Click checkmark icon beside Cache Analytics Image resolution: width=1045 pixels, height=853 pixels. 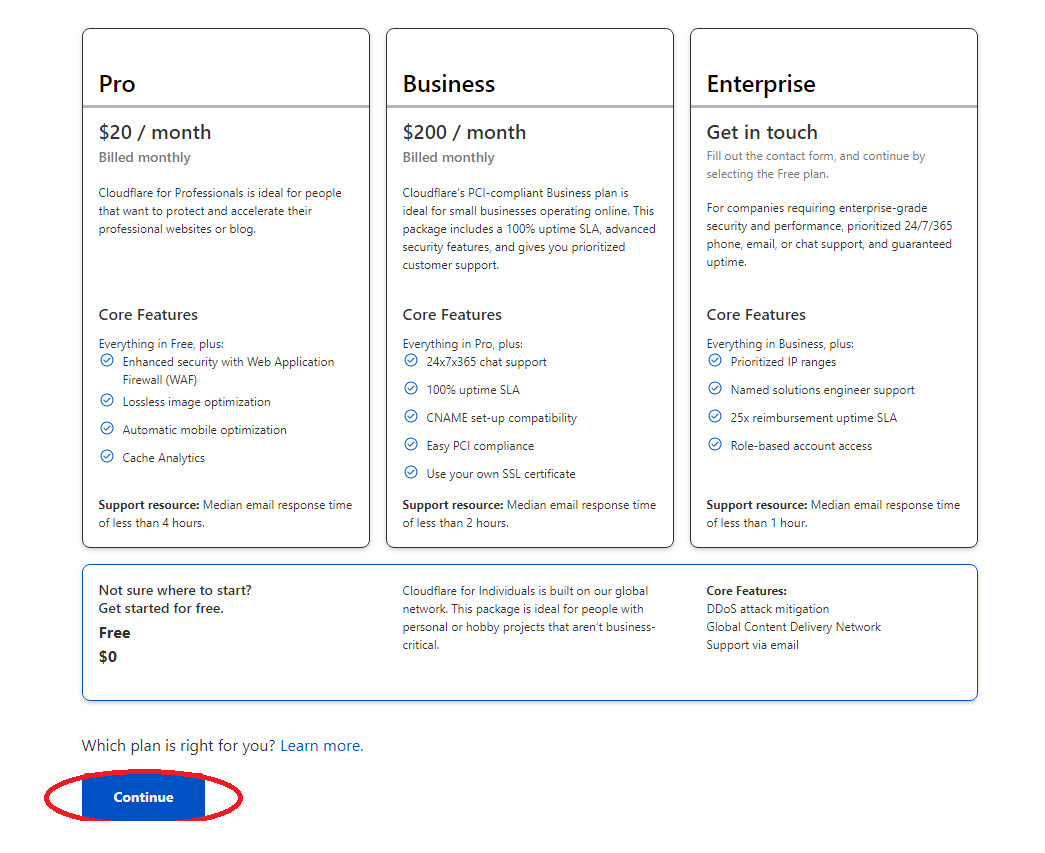[107, 456]
